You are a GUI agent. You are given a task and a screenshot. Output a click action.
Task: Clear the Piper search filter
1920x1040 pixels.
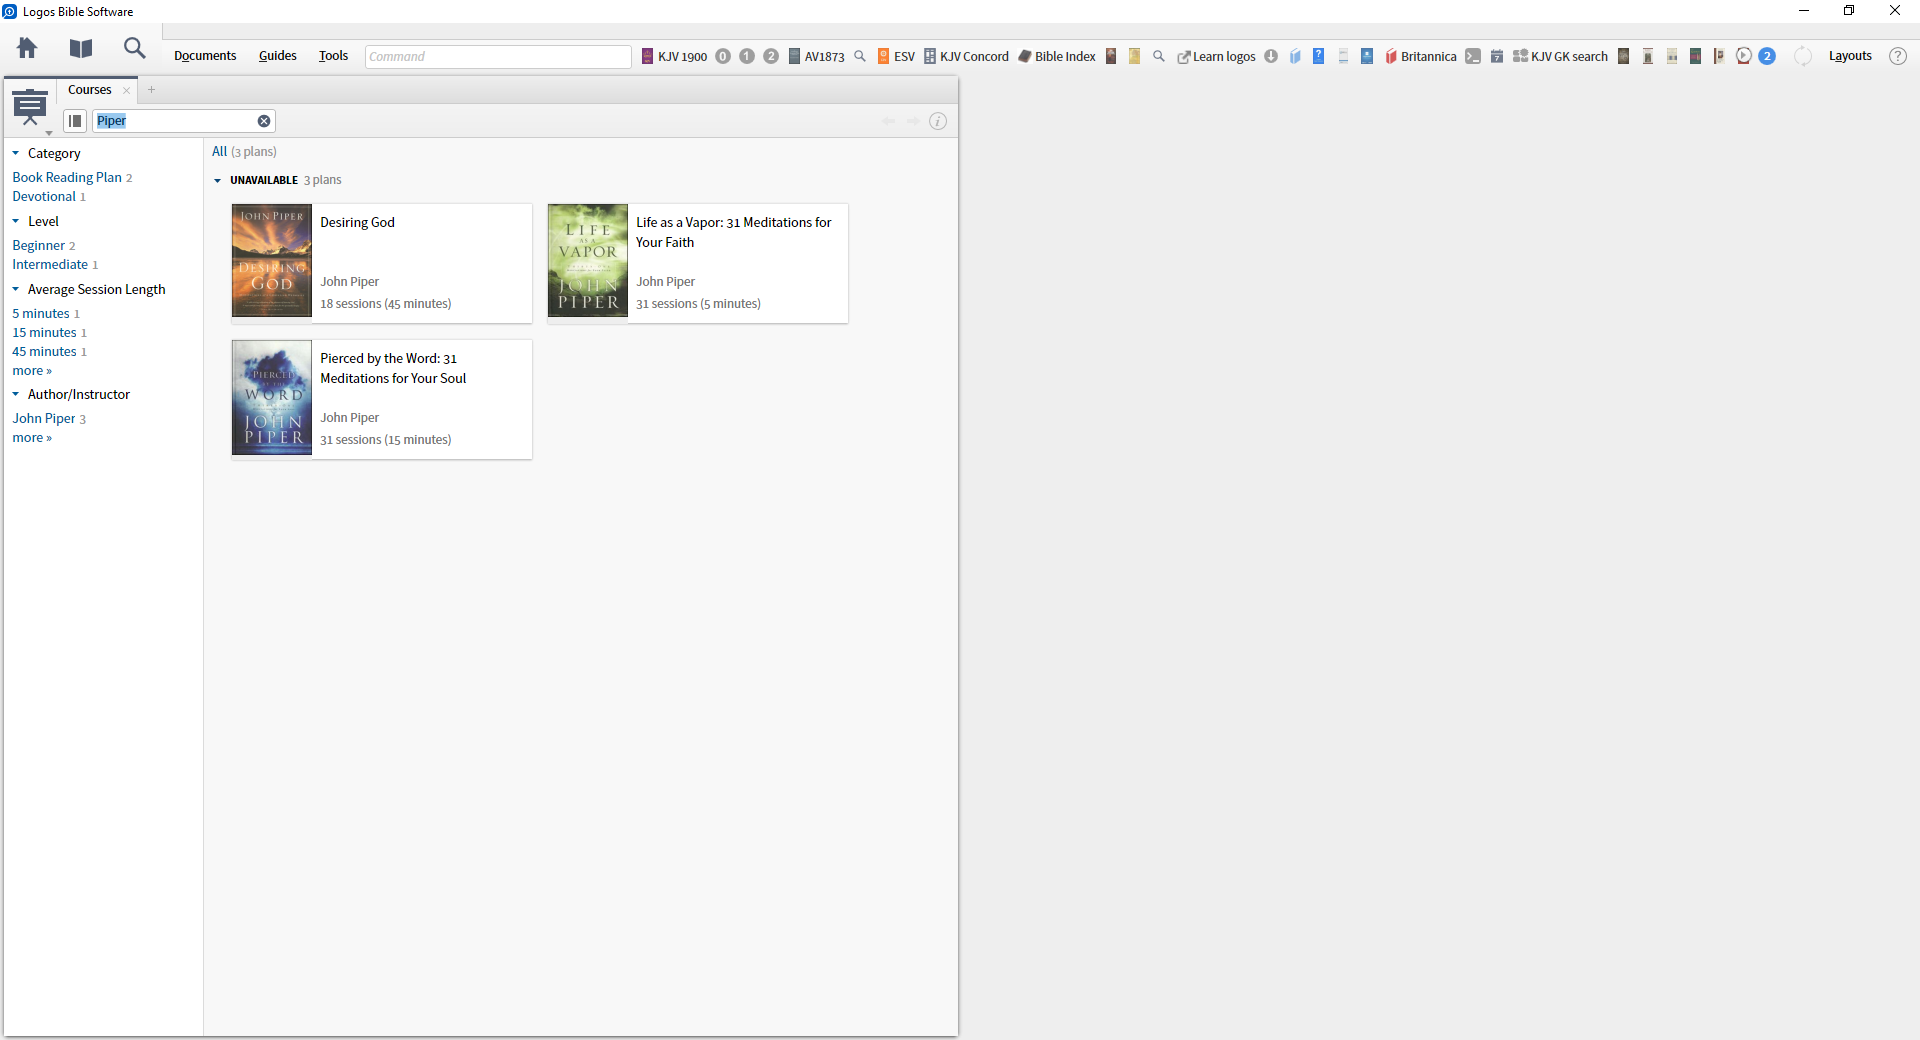[x=264, y=121]
